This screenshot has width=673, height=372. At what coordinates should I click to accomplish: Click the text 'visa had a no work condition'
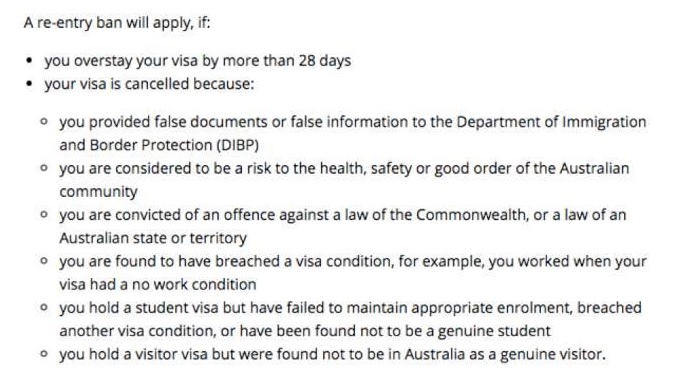158,284
